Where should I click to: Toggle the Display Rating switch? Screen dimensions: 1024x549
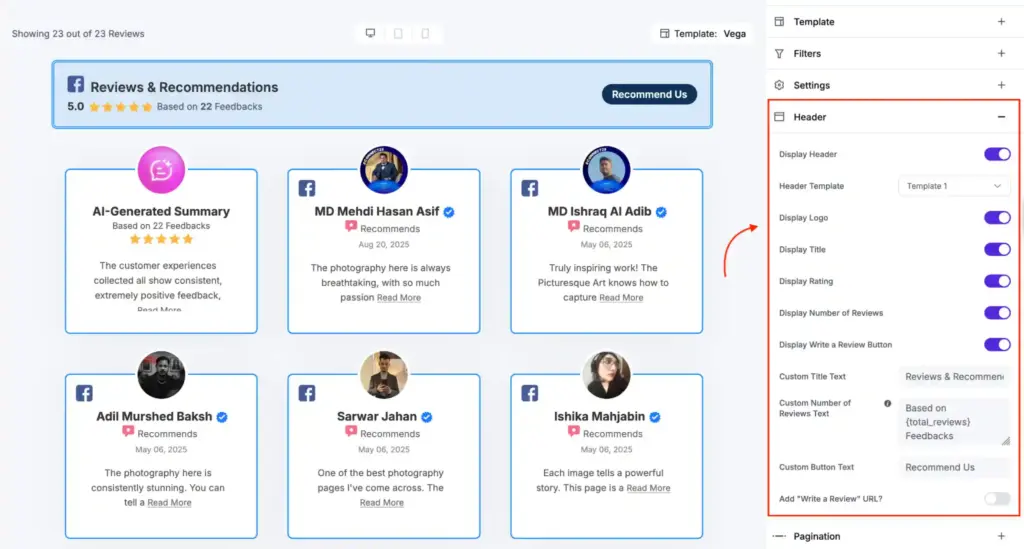coord(997,281)
